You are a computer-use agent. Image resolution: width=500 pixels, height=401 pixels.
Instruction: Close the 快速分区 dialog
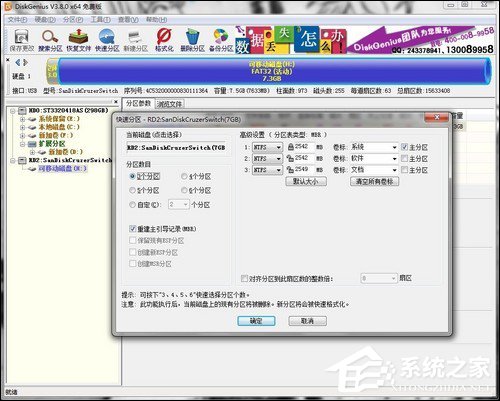click(437, 117)
